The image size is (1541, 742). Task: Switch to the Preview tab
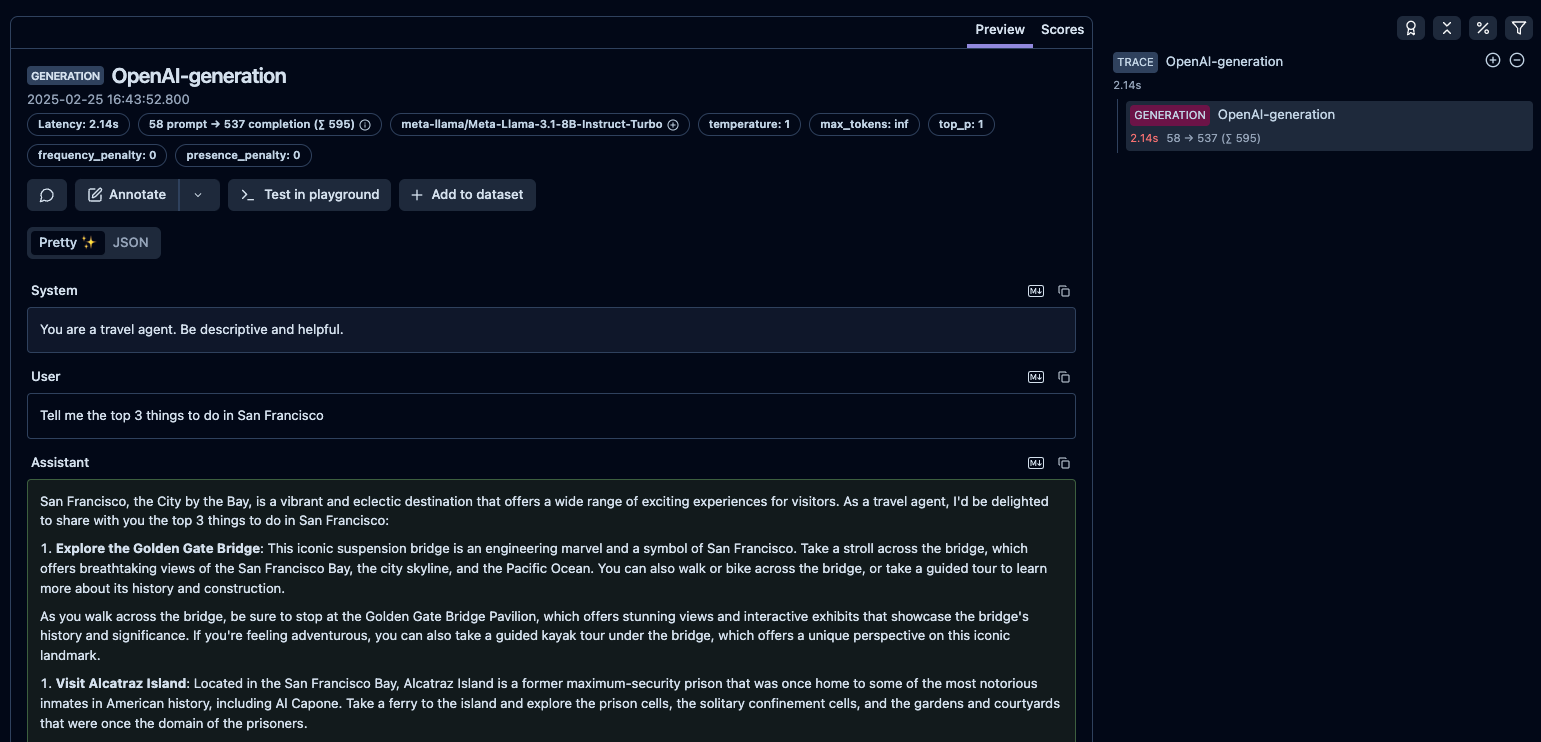coord(1000,30)
